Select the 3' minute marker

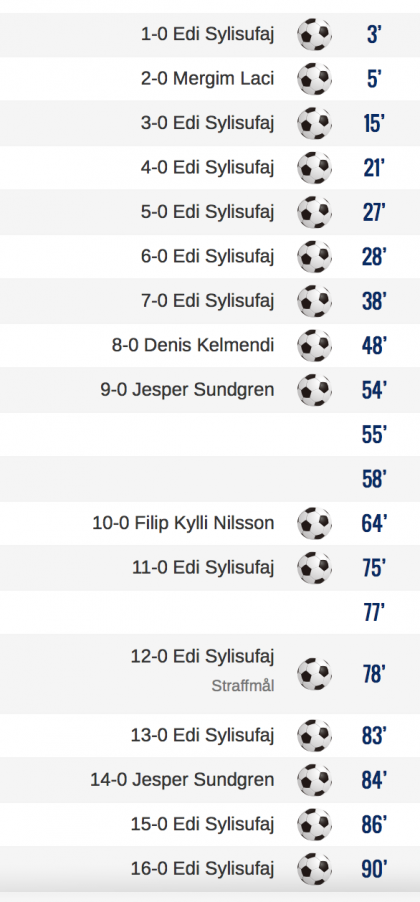coord(374,35)
